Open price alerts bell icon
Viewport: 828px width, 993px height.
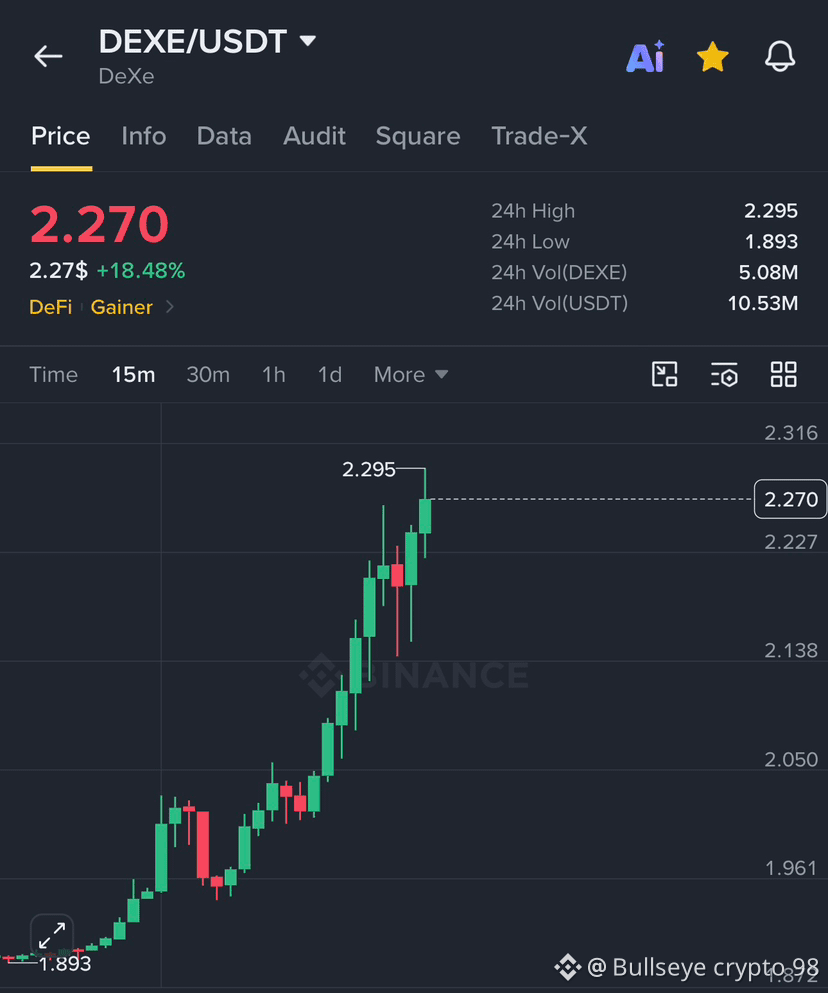coord(780,56)
